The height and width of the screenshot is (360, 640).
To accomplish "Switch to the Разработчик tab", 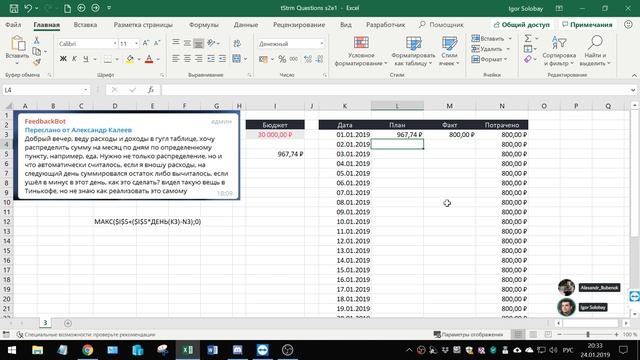I will coord(385,24).
